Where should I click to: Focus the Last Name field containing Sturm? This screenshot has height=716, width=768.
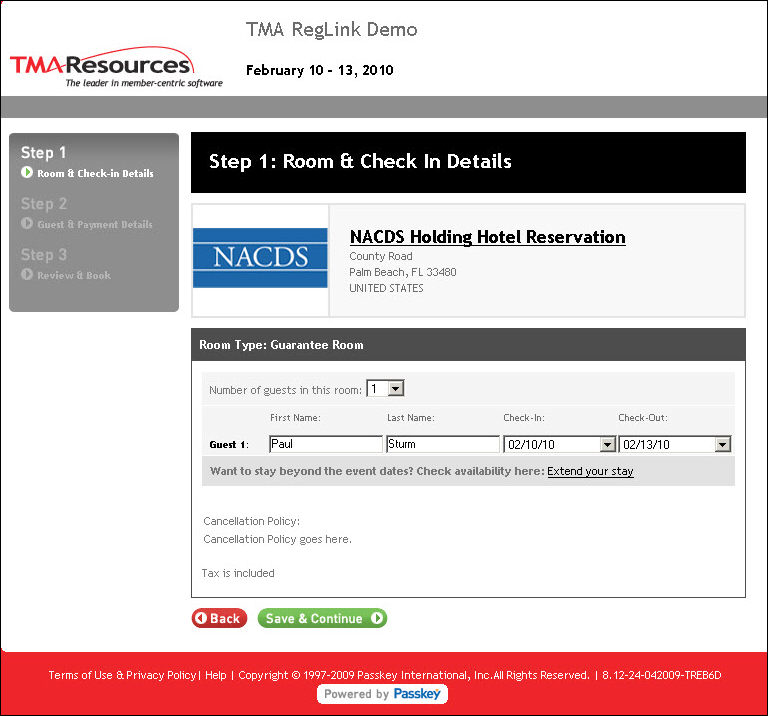[x=443, y=444]
